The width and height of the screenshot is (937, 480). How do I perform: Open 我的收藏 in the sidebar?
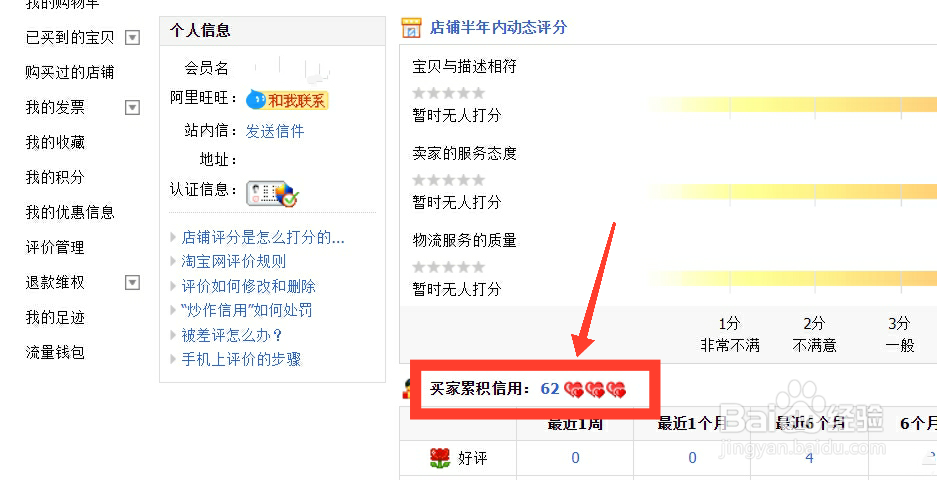click(x=55, y=142)
